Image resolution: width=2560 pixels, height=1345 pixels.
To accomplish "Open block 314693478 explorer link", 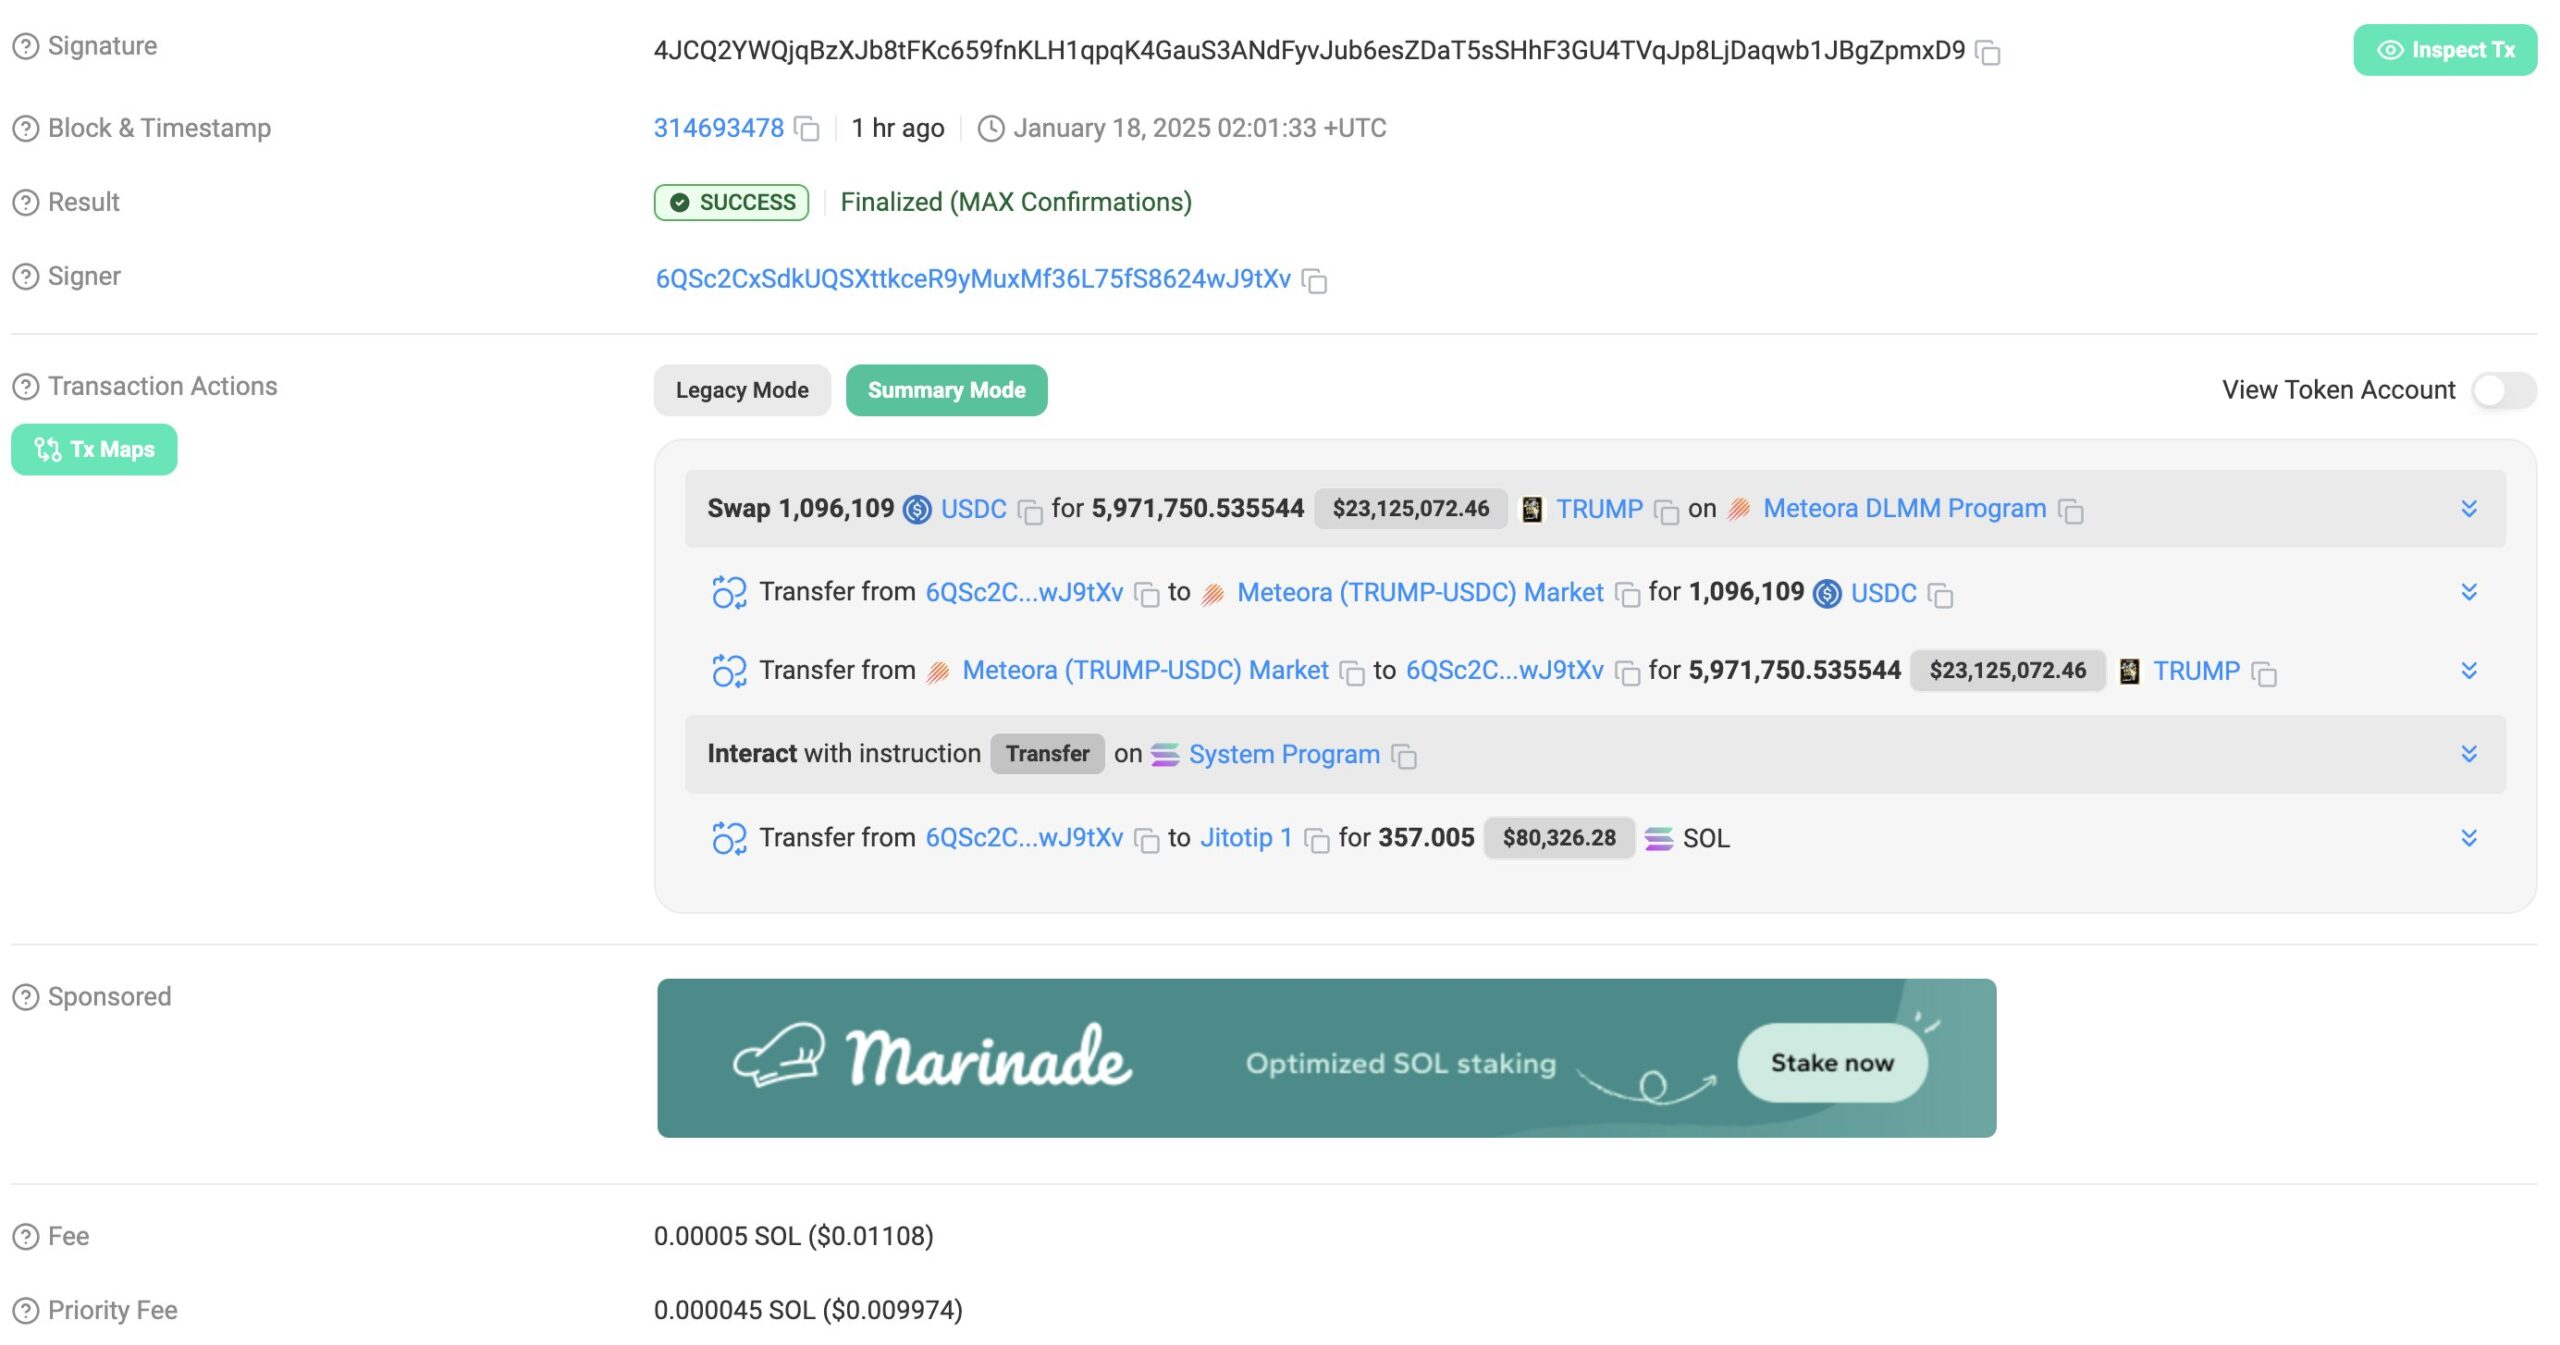I will pos(716,125).
